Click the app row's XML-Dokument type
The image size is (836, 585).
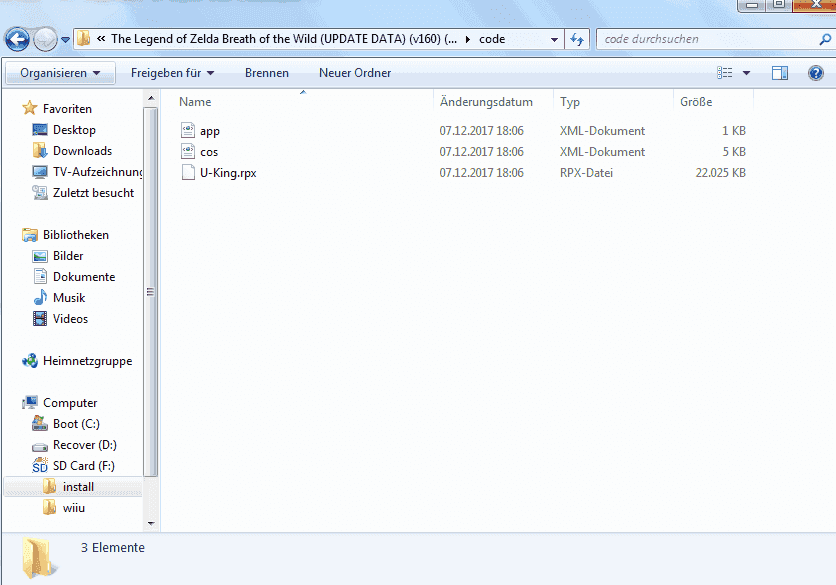(602, 131)
